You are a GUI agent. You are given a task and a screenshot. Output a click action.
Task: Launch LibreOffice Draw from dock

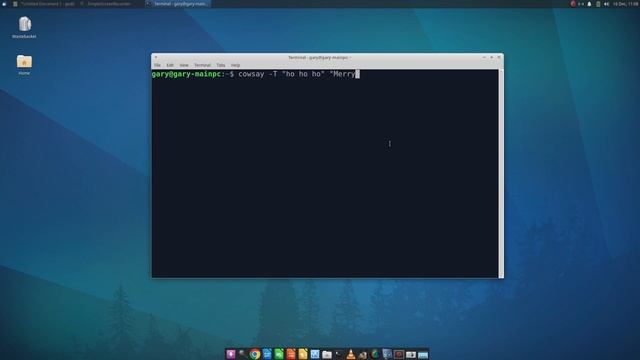tap(303, 354)
